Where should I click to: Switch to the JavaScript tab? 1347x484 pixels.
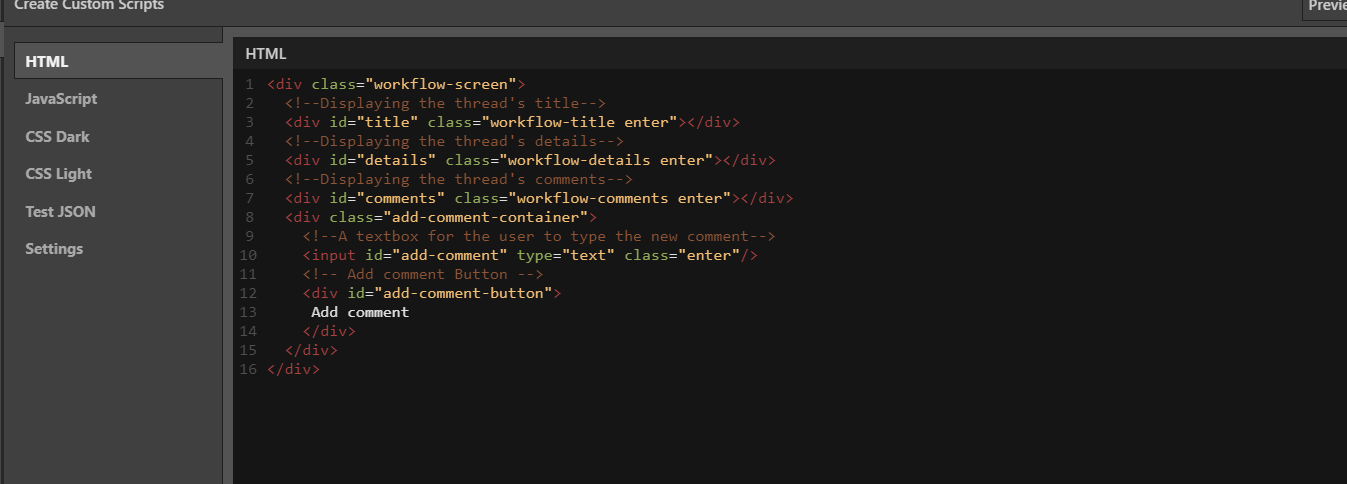(x=61, y=99)
